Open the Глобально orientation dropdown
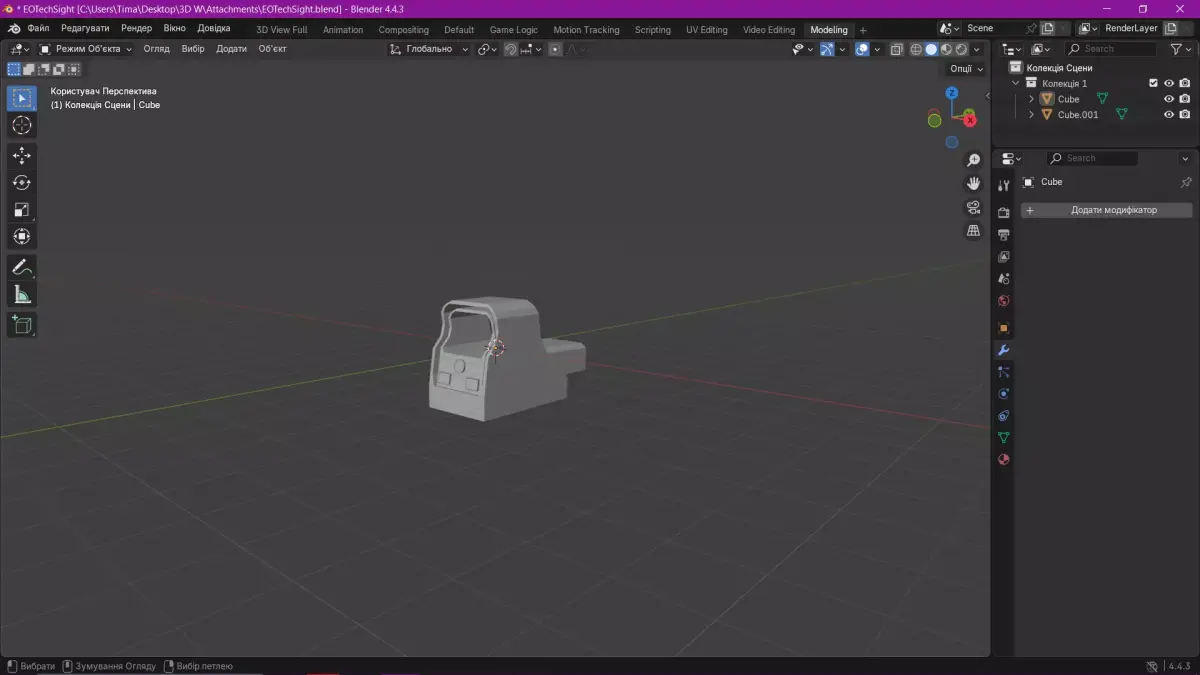 tap(429, 49)
